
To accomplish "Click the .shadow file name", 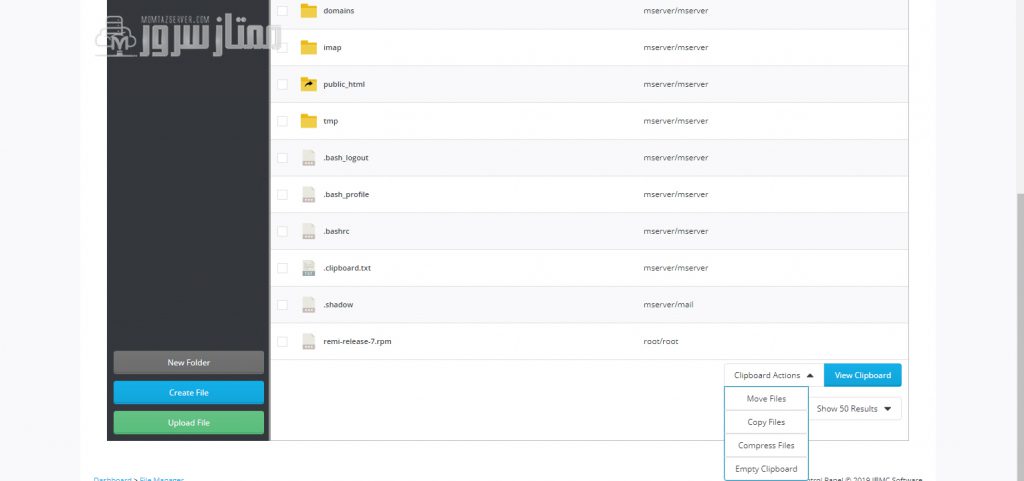I will tap(338, 305).
